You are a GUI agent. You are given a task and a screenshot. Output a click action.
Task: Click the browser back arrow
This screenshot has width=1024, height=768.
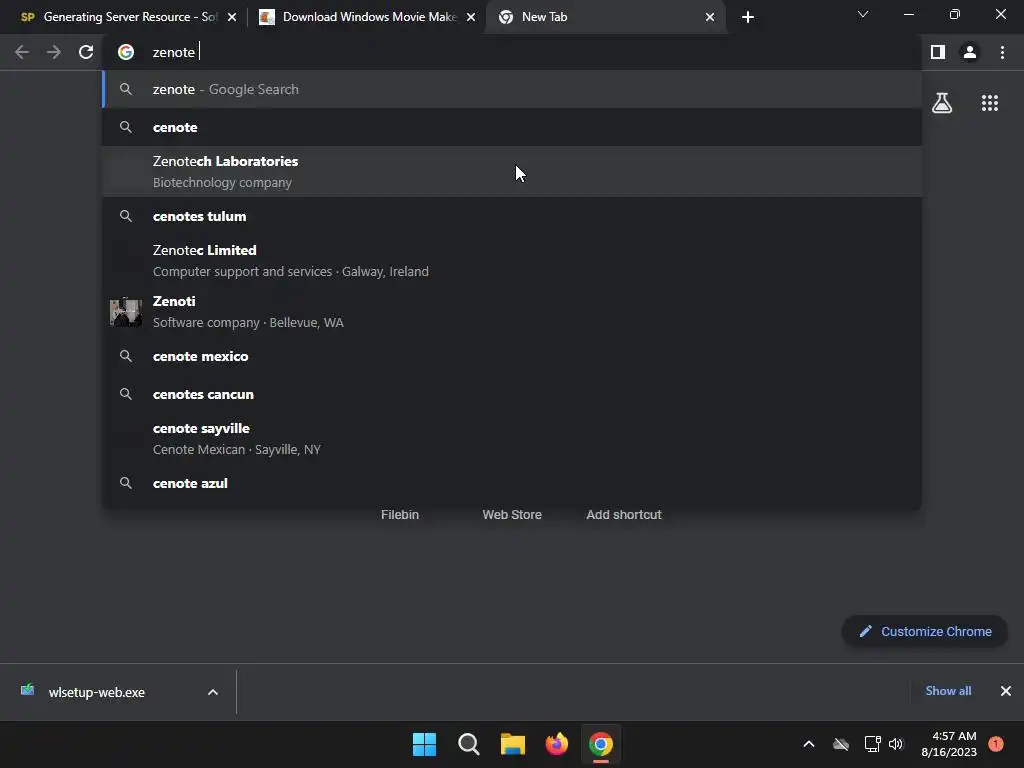click(x=22, y=52)
